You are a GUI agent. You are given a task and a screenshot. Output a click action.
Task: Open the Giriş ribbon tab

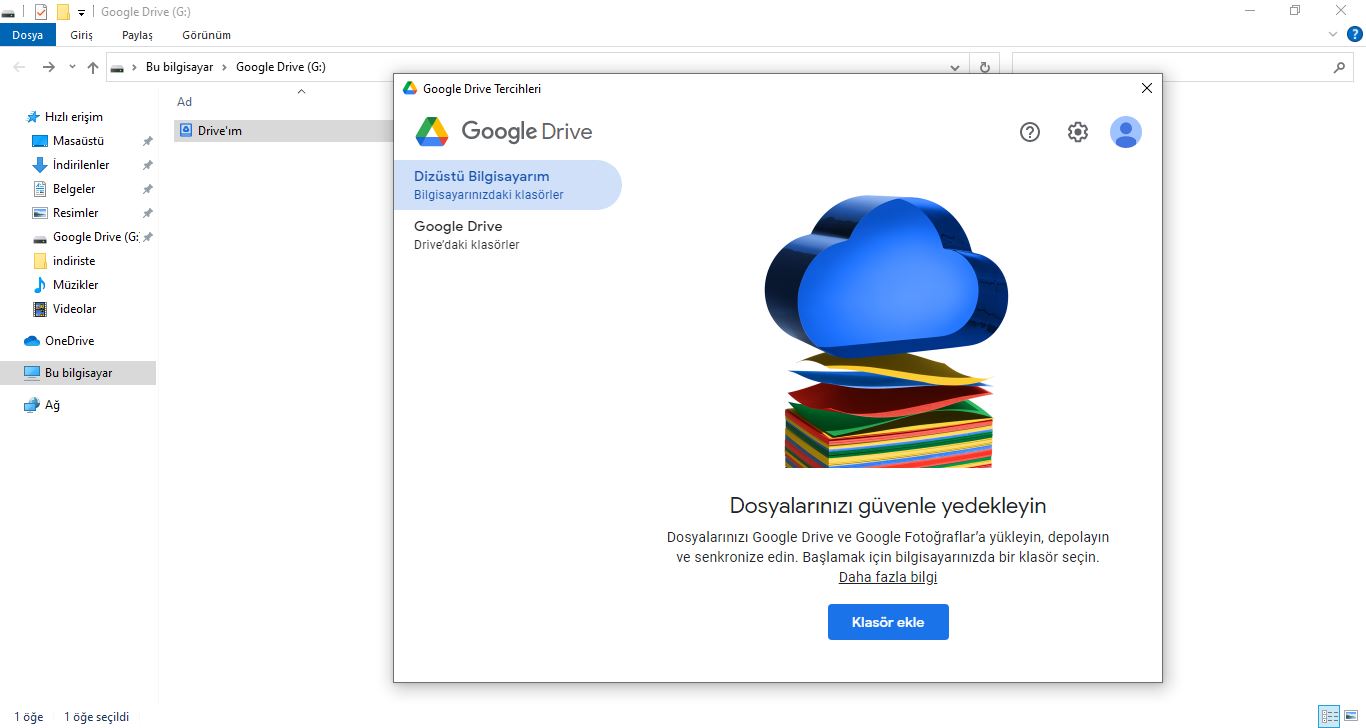click(x=82, y=35)
